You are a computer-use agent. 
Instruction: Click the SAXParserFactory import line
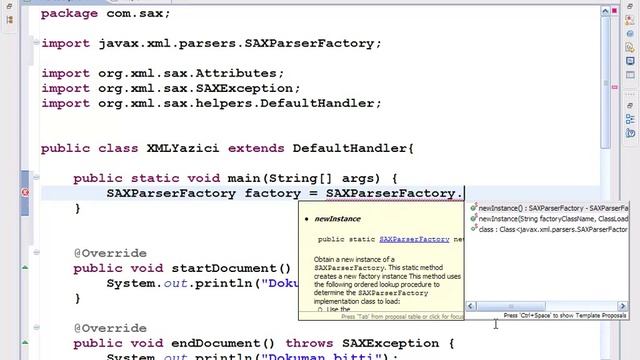211,43
